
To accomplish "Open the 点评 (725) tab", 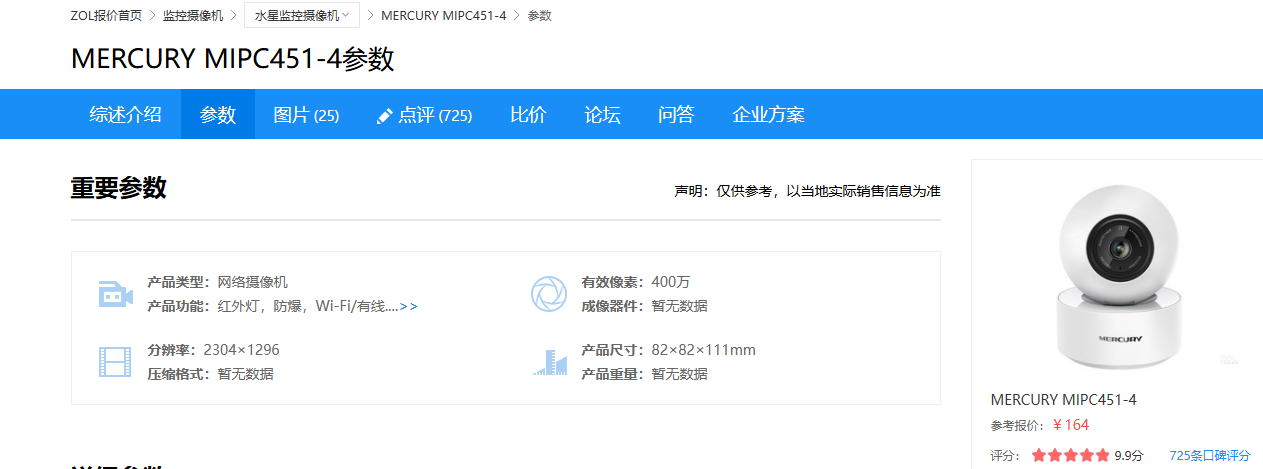I will 424,114.
